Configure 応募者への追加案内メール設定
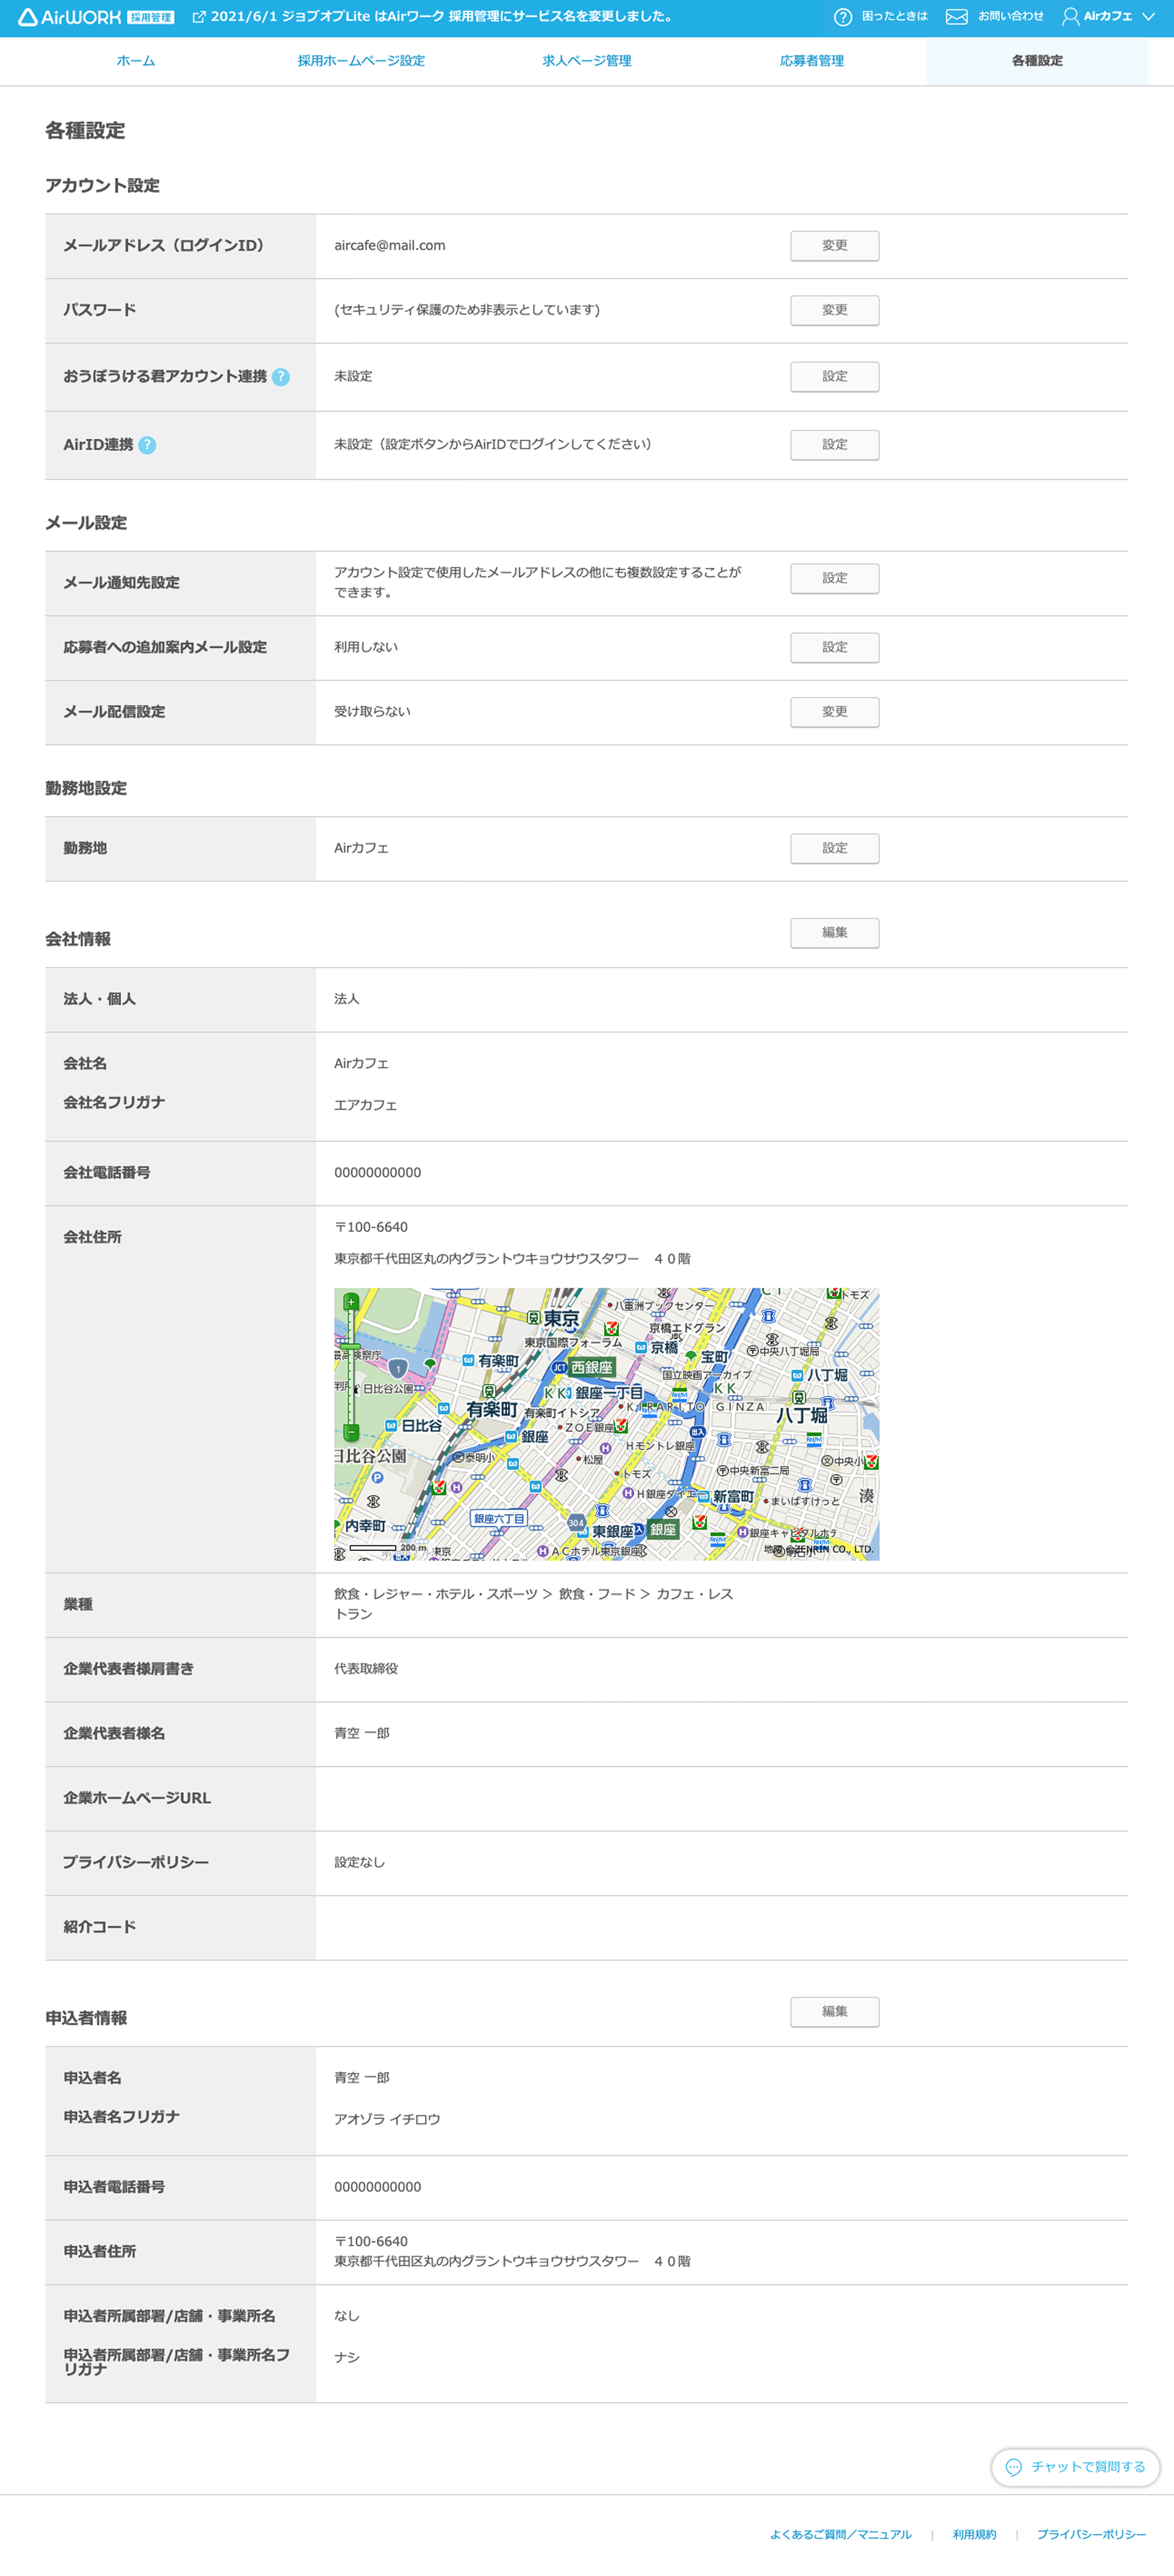This screenshot has height=2576, width=1174. [x=834, y=647]
